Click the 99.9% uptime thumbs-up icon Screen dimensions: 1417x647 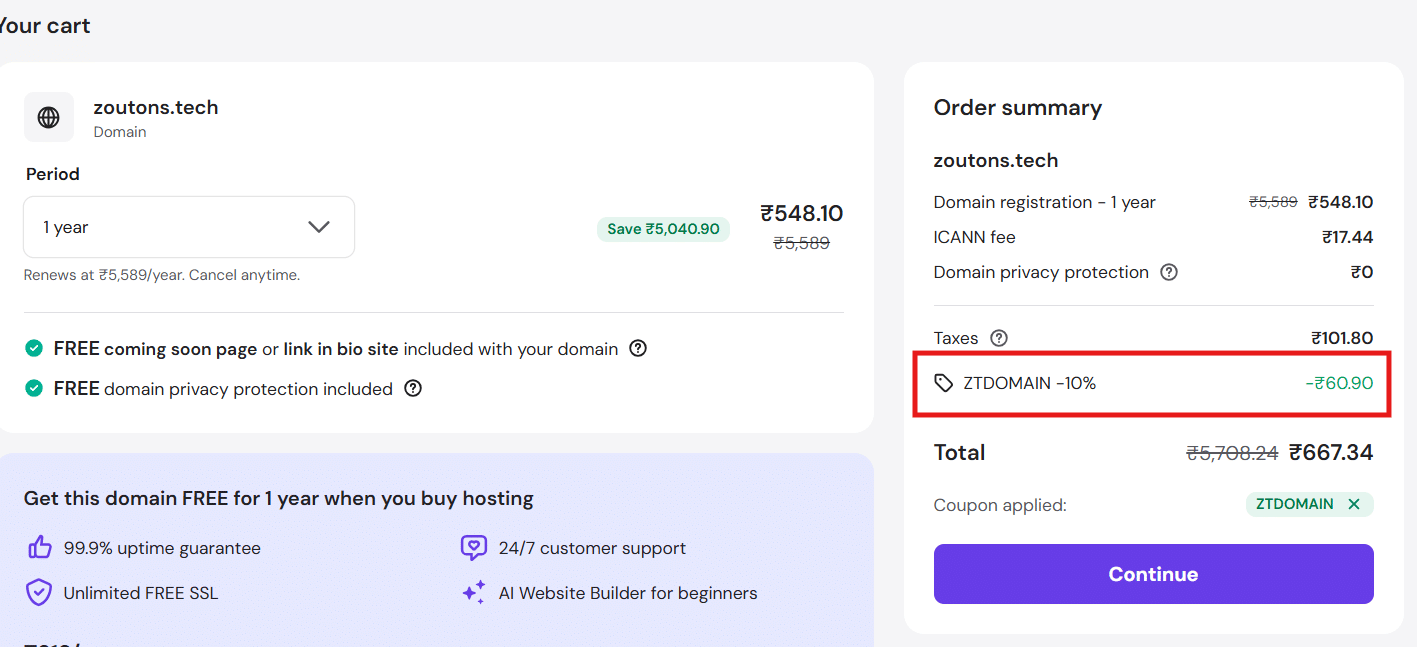point(39,547)
